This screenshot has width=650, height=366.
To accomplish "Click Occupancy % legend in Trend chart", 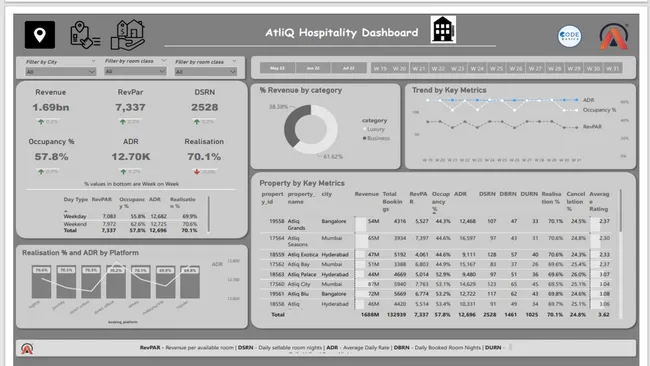I will [599, 110].
